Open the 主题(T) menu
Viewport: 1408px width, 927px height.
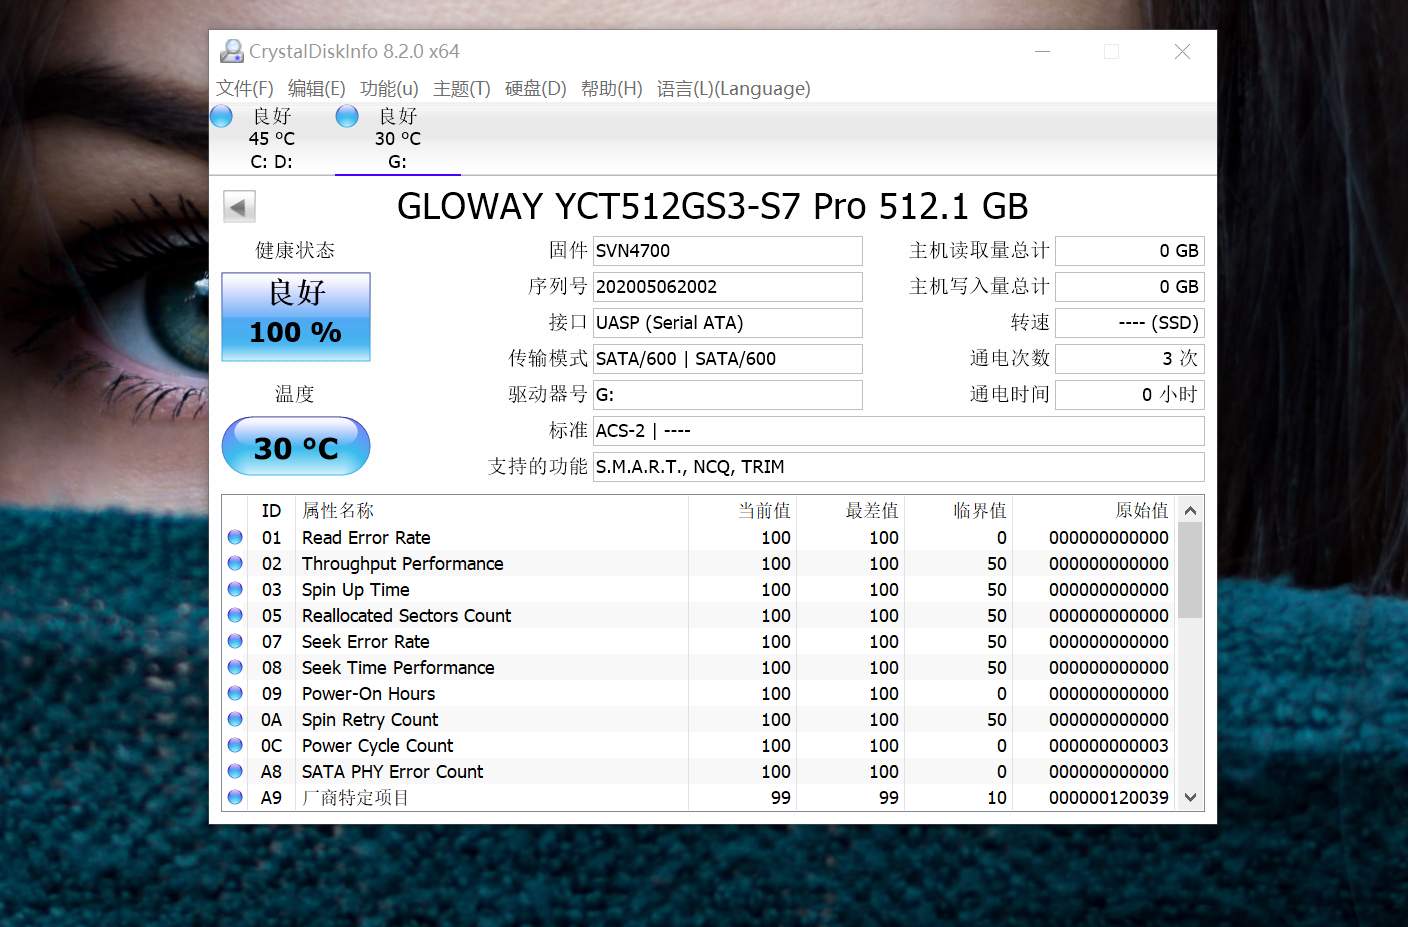[462, 88]
